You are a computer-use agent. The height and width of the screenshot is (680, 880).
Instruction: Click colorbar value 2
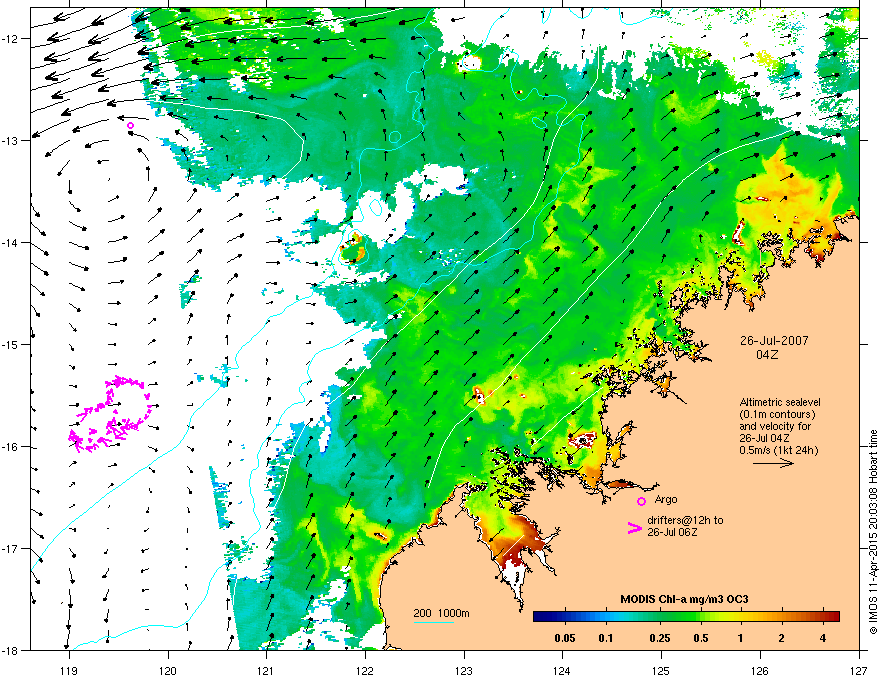tap(781, 638)
